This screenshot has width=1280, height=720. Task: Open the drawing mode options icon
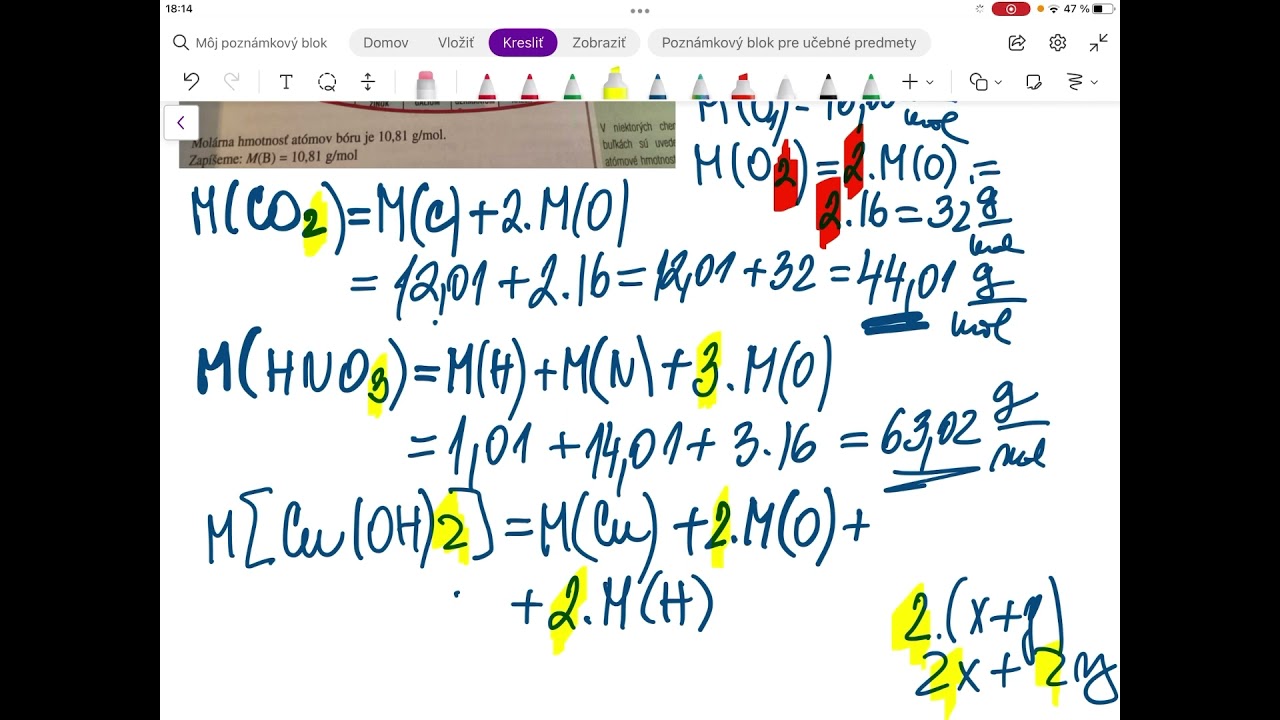click(x=1076, y=82)
